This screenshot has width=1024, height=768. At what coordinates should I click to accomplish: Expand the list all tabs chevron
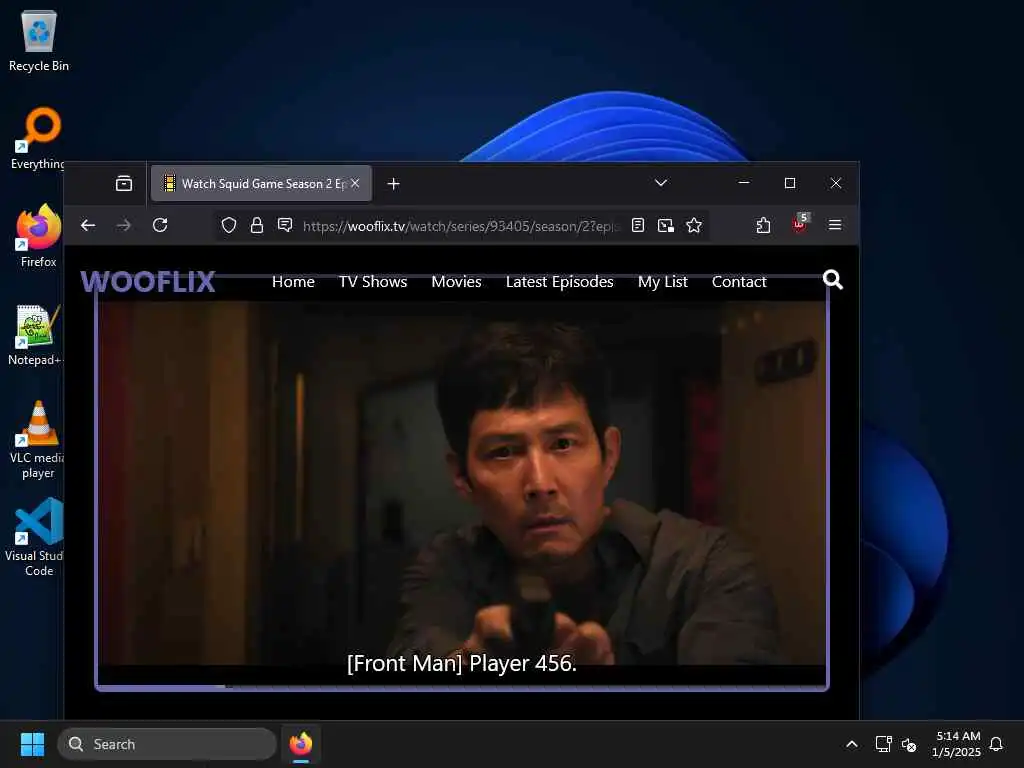661,183
